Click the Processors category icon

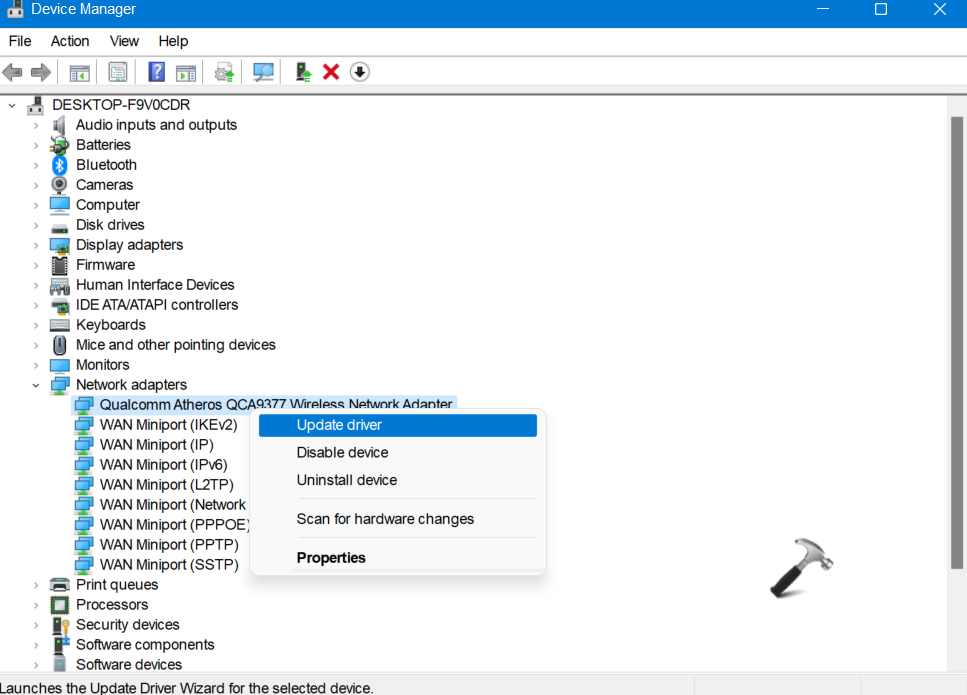click(x=59, y=605)
